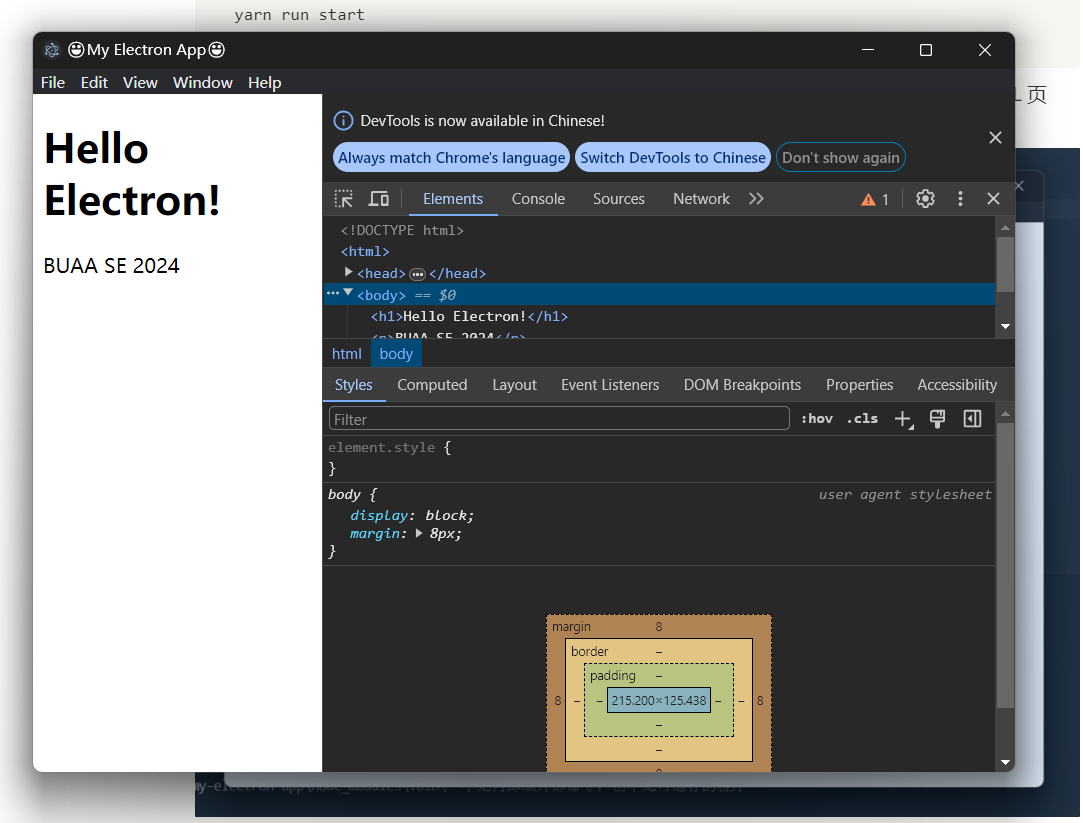
Task: Click the Styles pane scrollbar thumb
Action: 1006,566
